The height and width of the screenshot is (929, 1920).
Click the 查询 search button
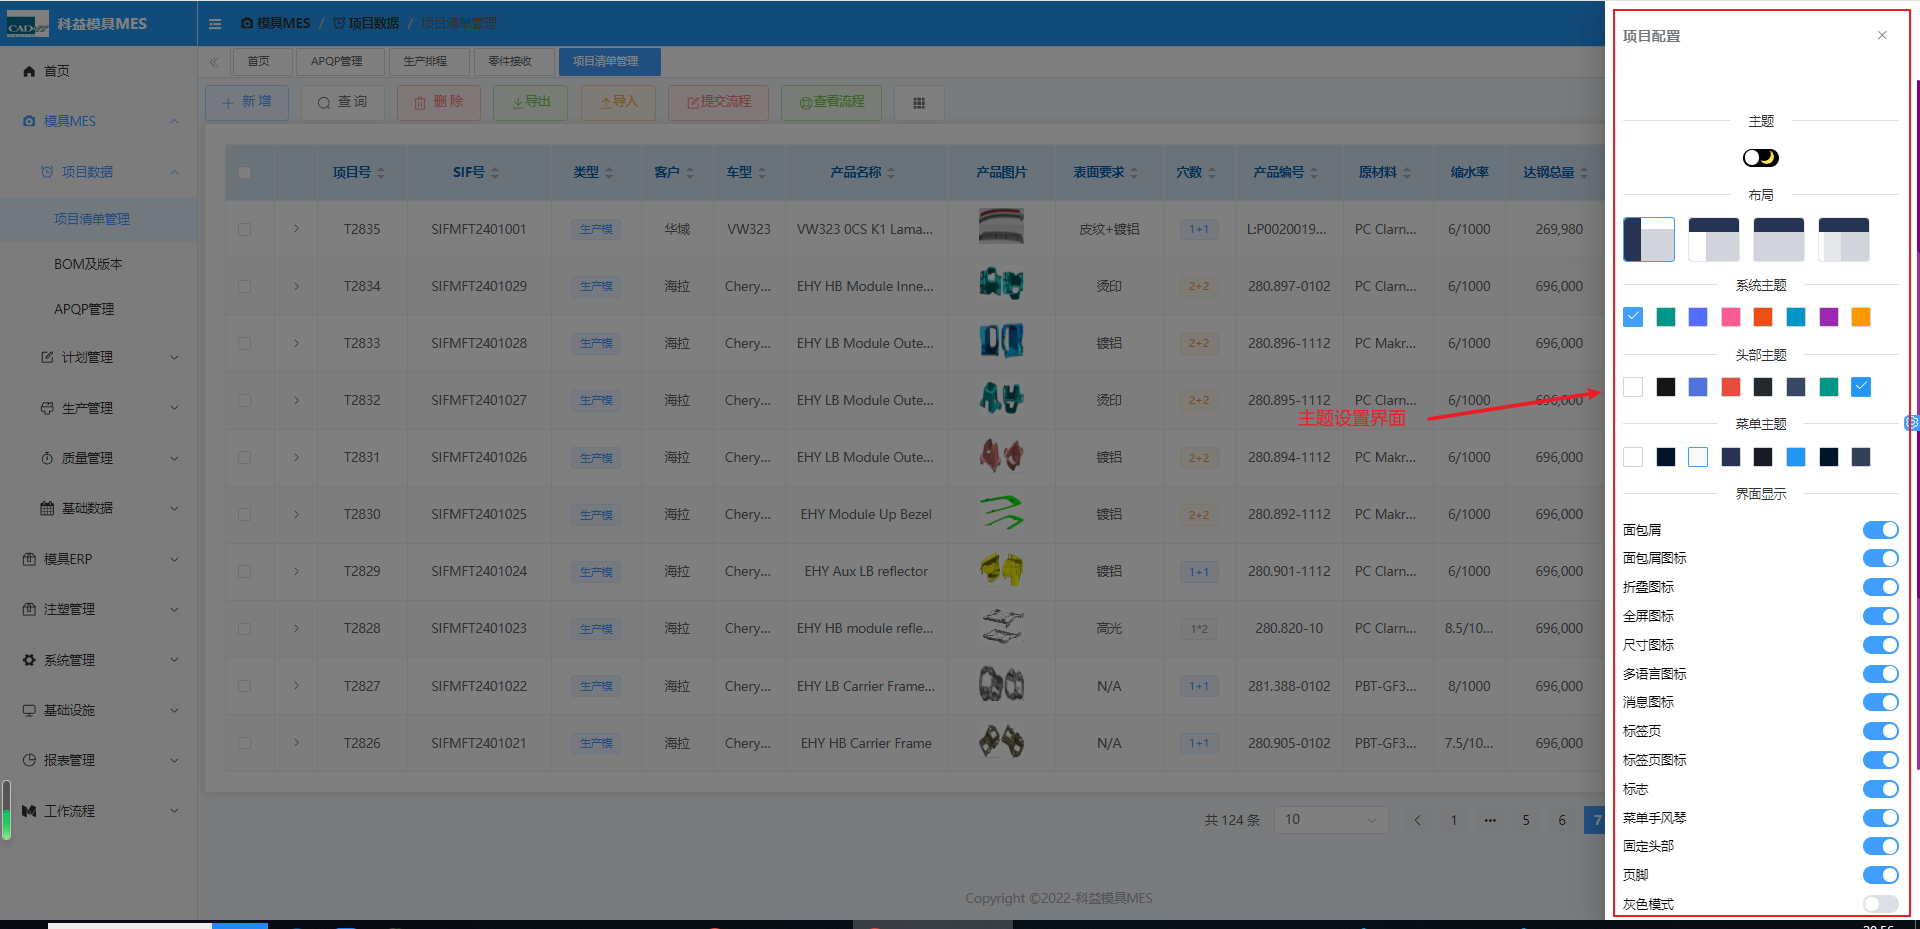tap(342, 102)
